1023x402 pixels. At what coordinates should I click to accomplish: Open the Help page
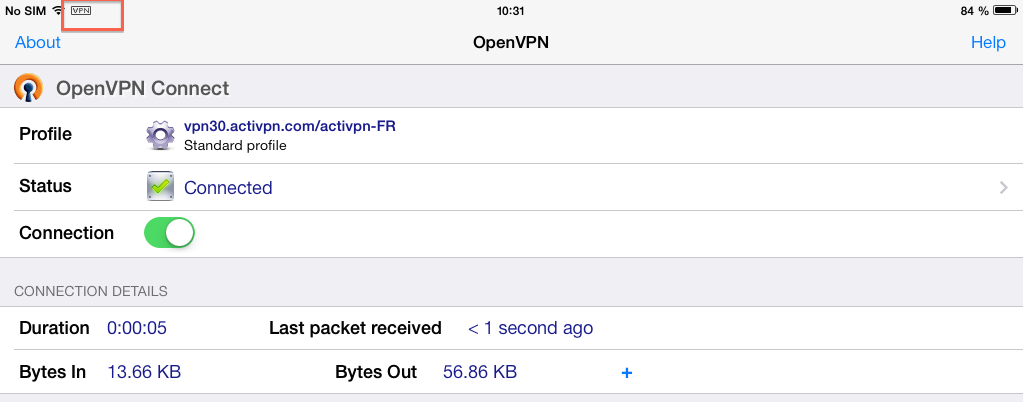coord(988,42)
